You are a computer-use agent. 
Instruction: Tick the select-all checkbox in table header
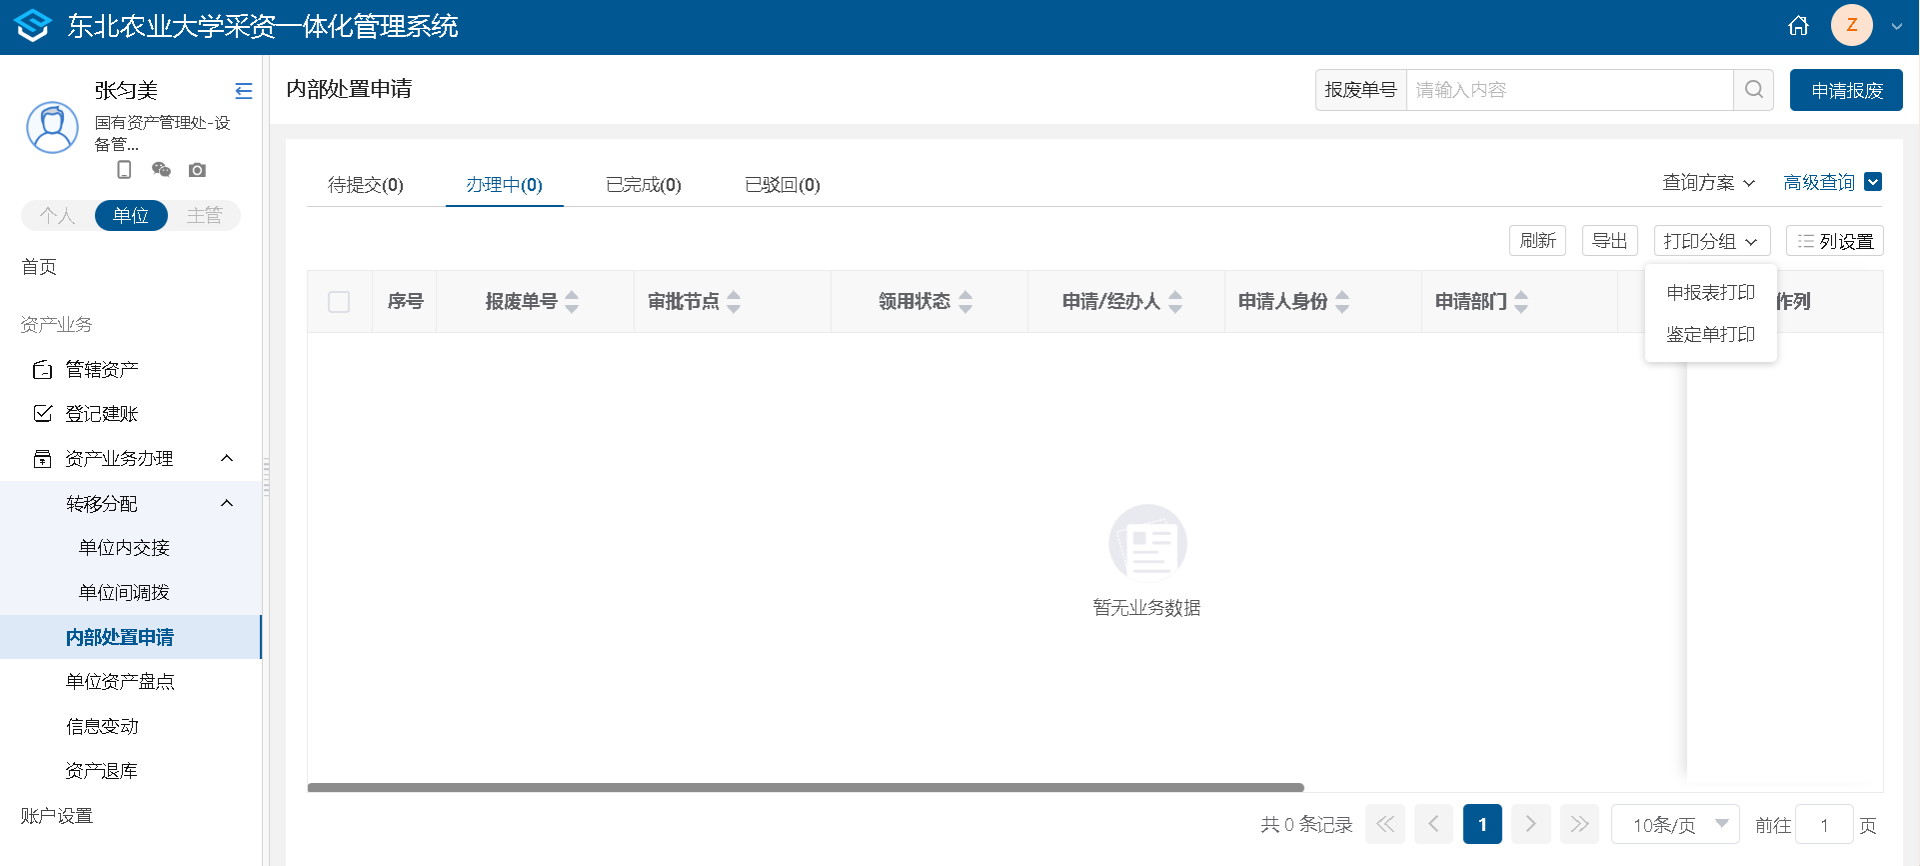339,302
